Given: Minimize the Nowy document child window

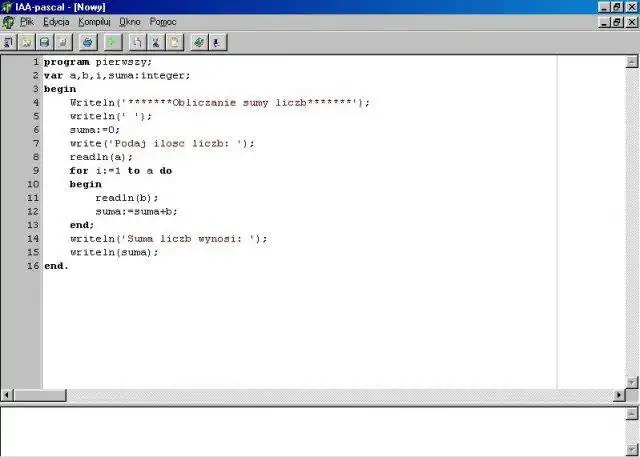Looking at the screenshot, I should (x=605, y=22).
